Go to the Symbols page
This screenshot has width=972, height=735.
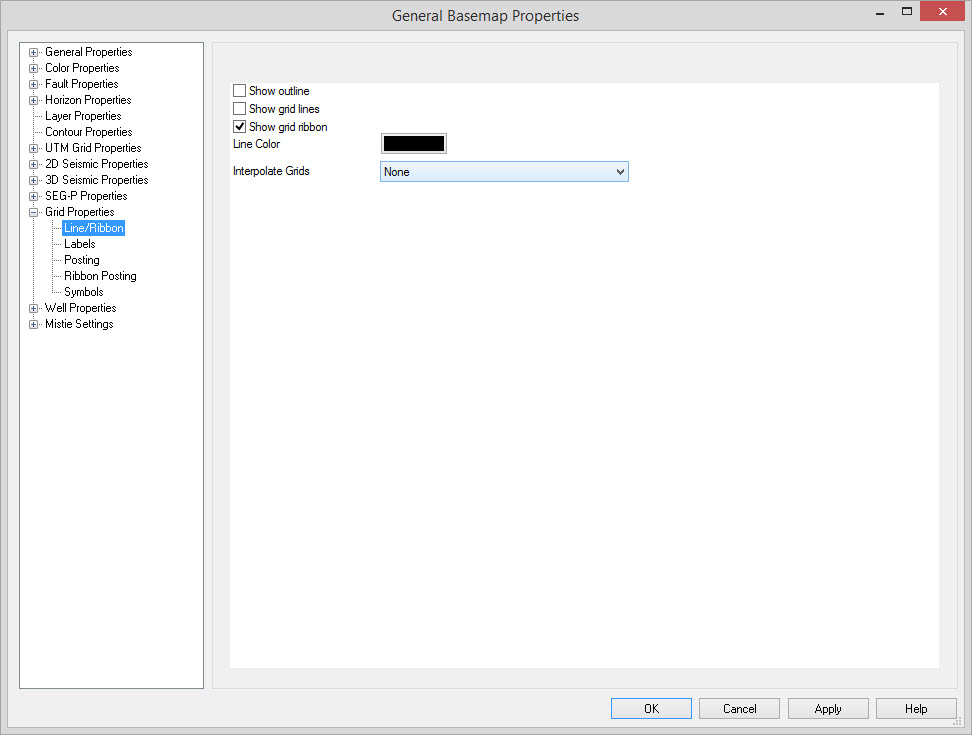(84, 292)
